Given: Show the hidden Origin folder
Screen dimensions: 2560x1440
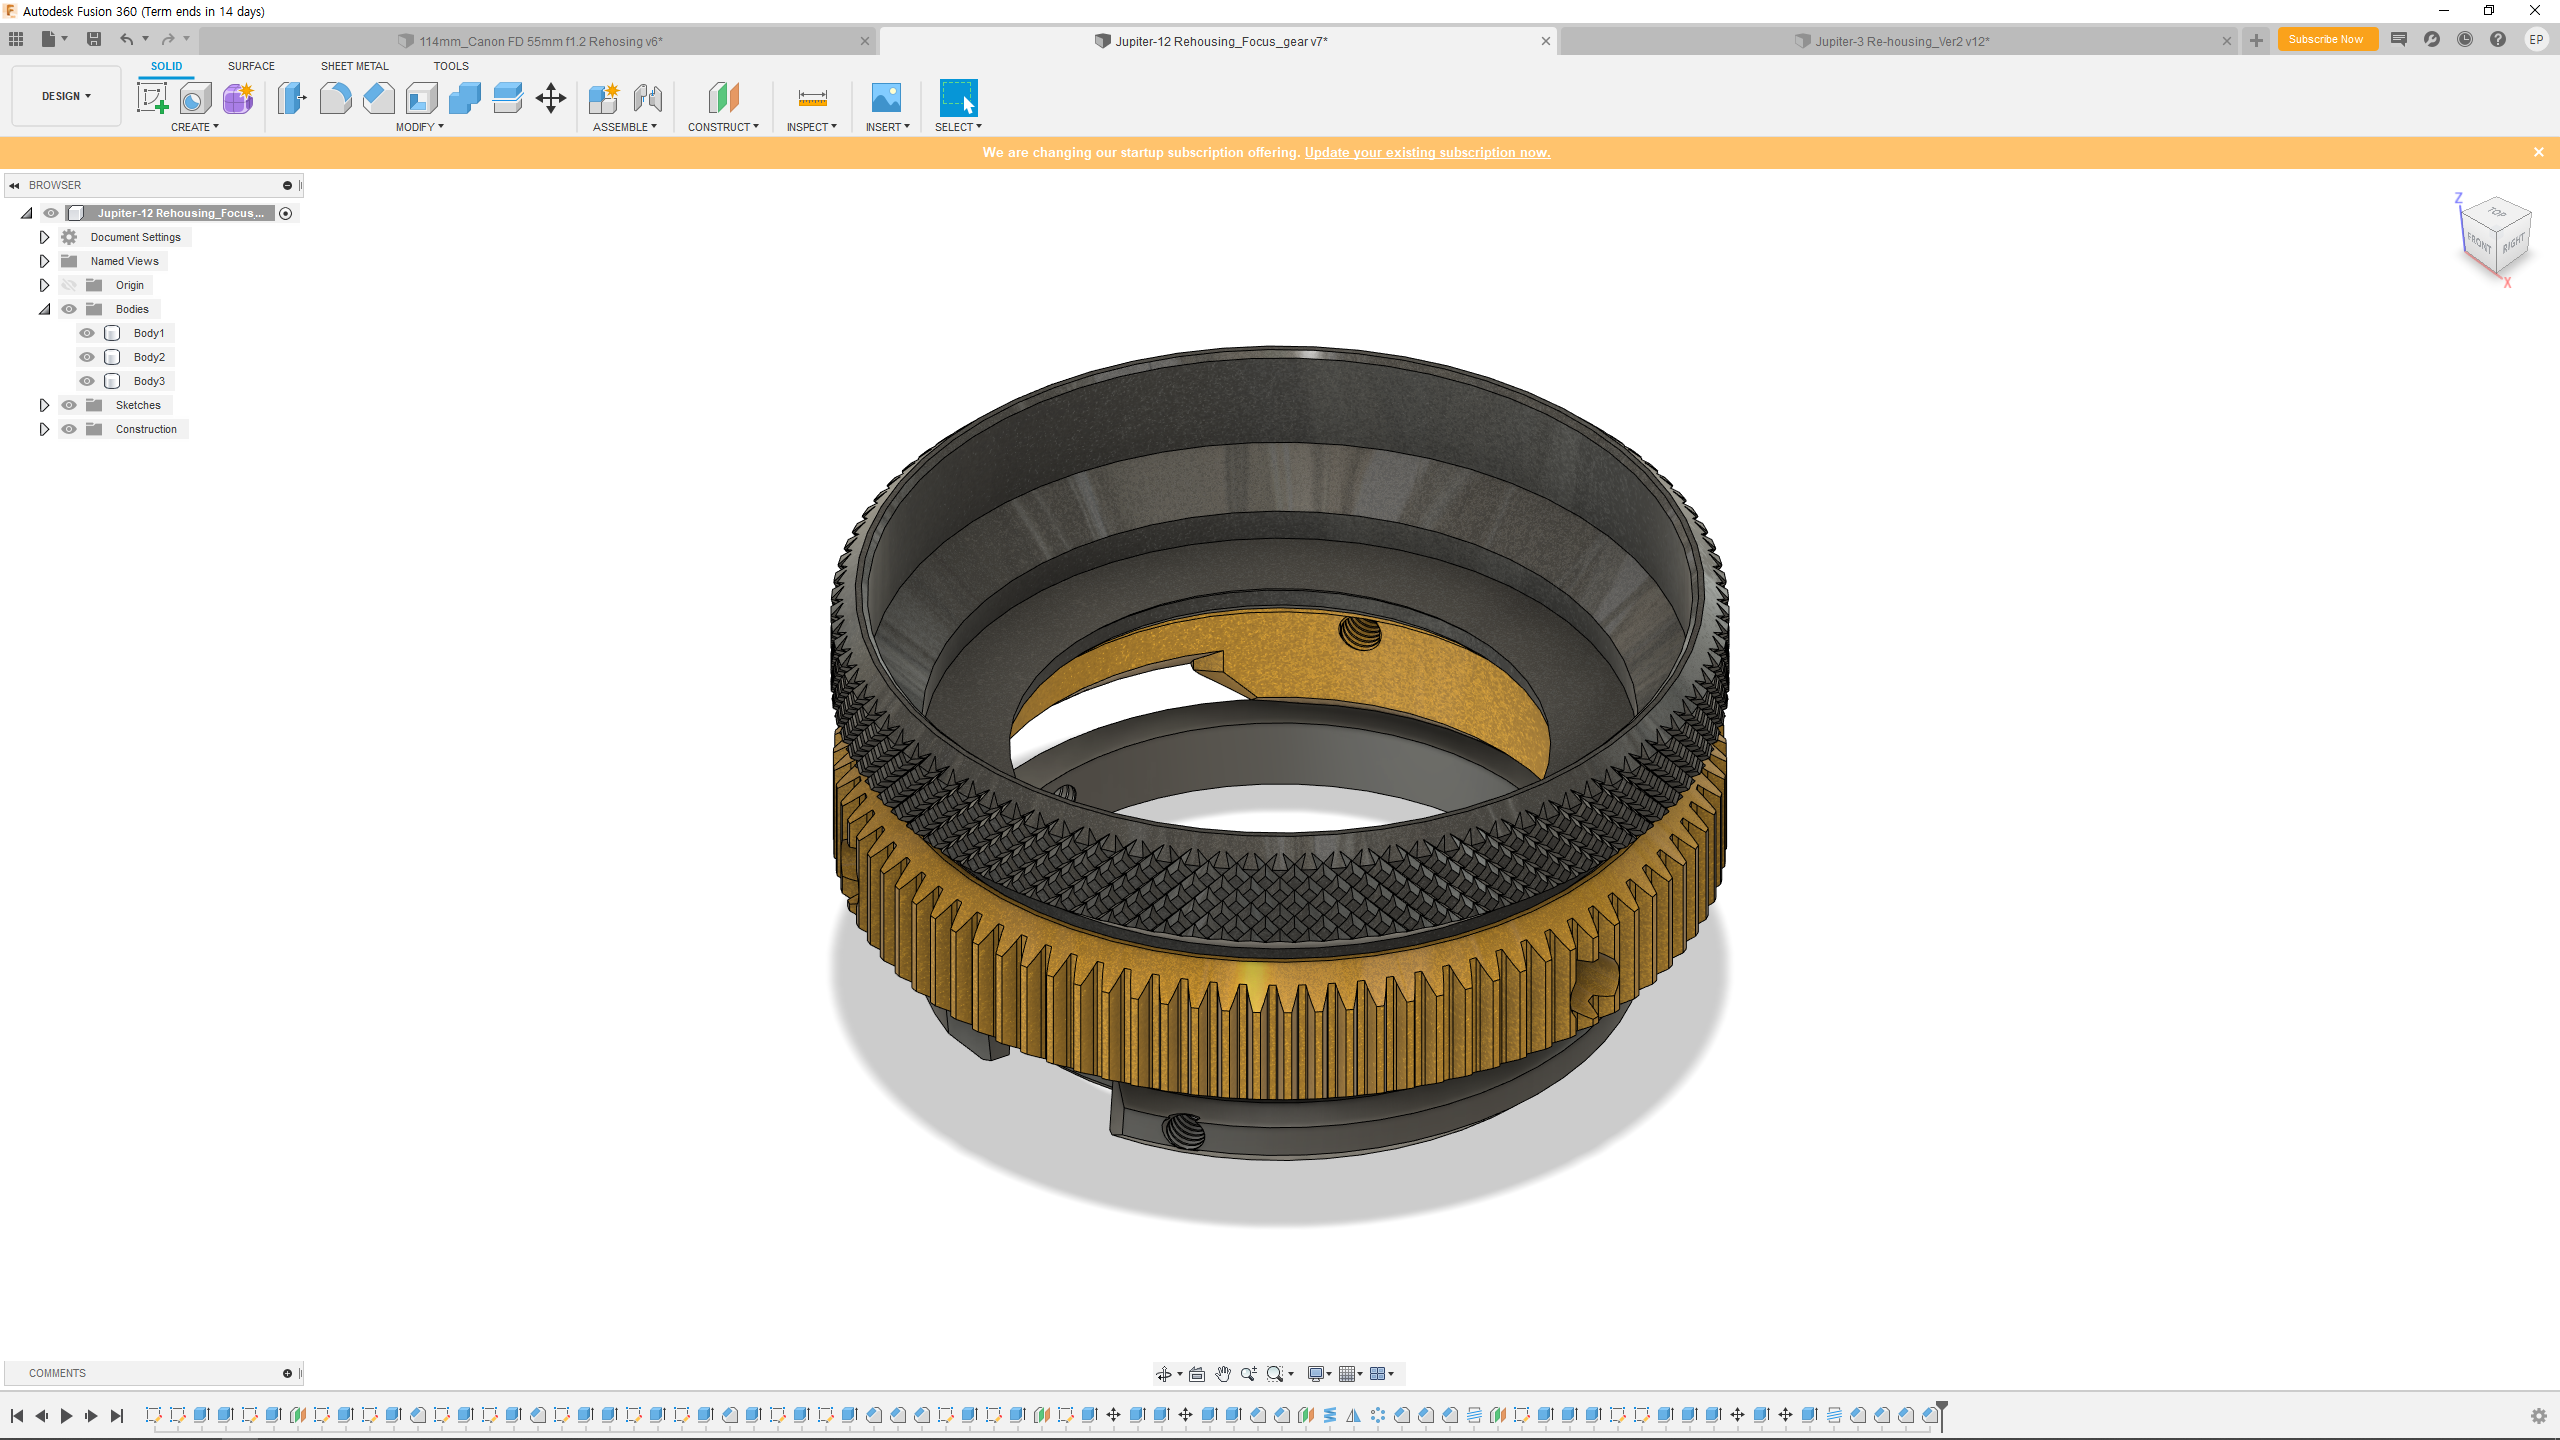Looking at the screenshot, I should click(x=69, y=285).
